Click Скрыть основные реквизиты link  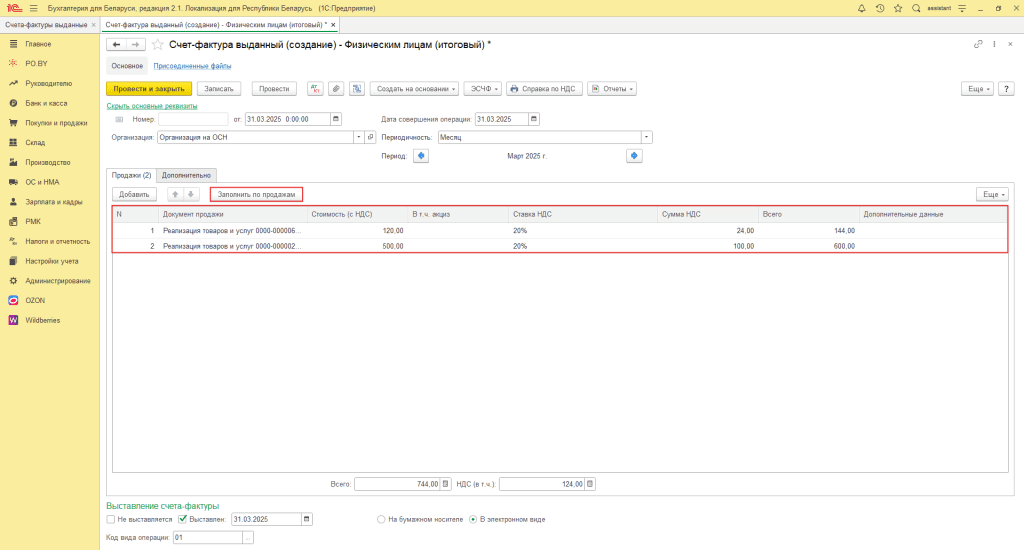152,106
